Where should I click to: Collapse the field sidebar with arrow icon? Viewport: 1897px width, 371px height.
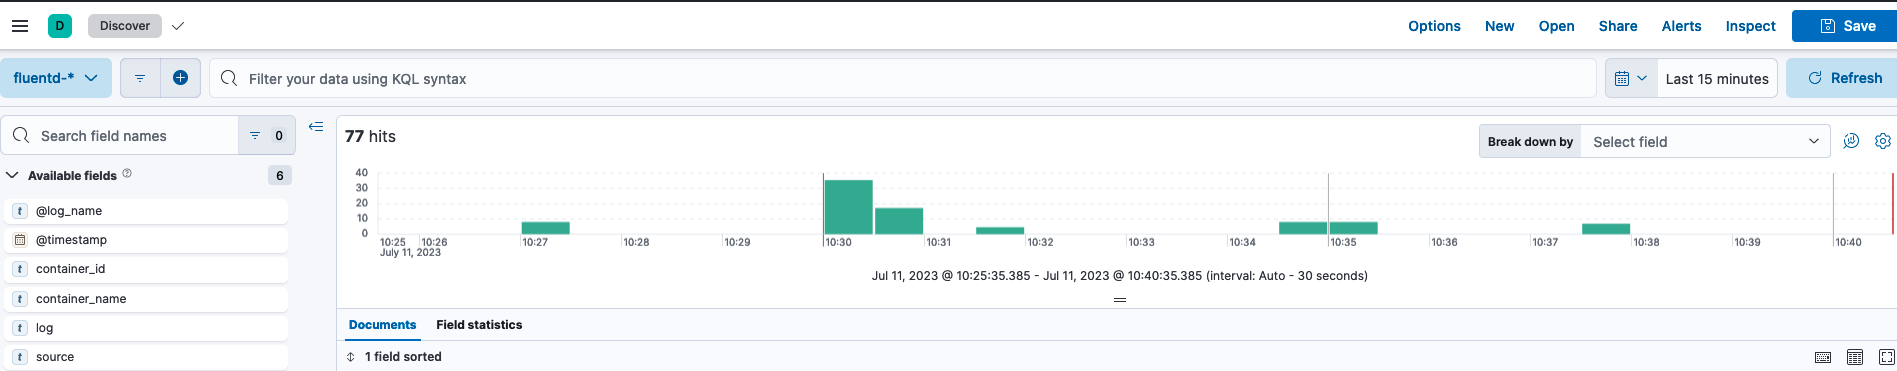[x=316, y=126]
